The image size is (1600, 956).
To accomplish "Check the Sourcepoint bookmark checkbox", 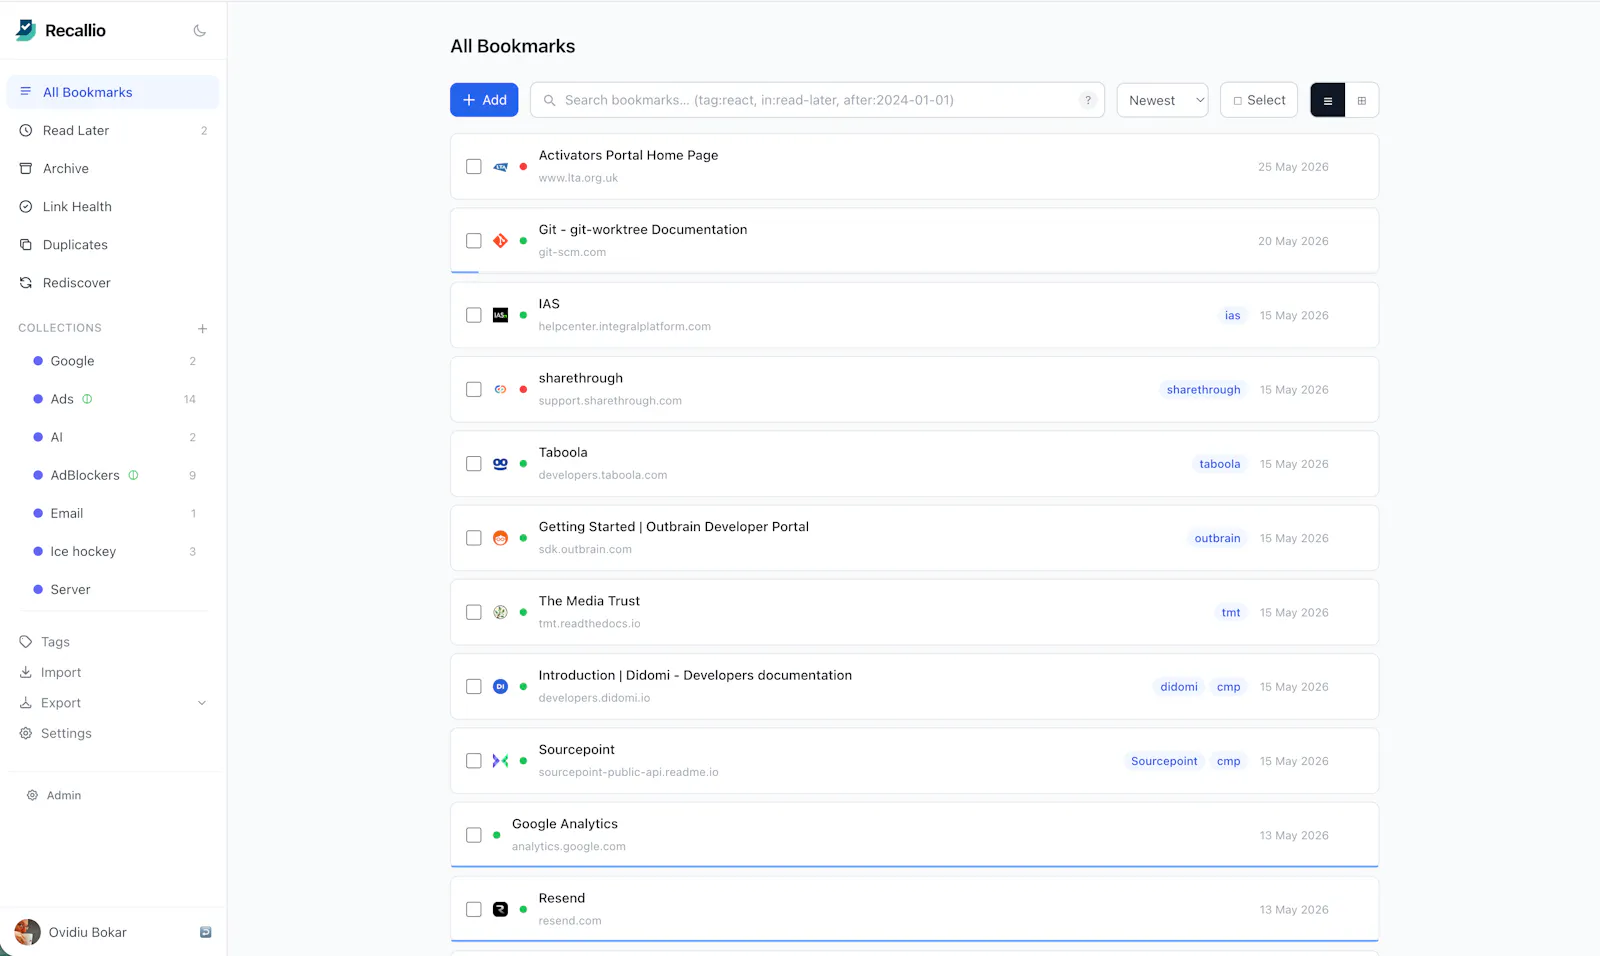I will 474,761.
